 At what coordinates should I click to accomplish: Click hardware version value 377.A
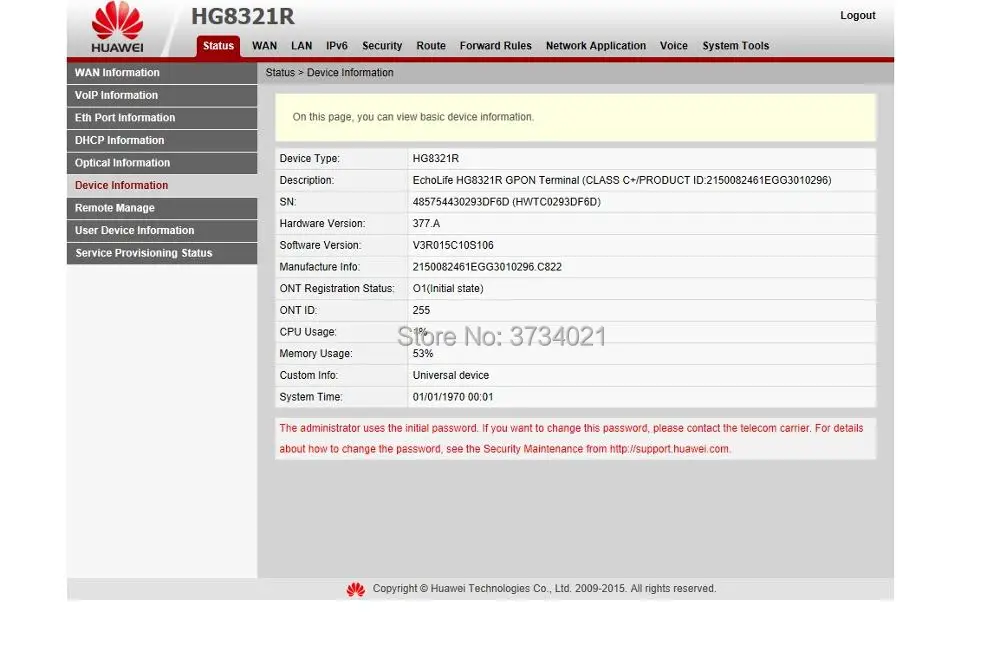coord(426,223)
